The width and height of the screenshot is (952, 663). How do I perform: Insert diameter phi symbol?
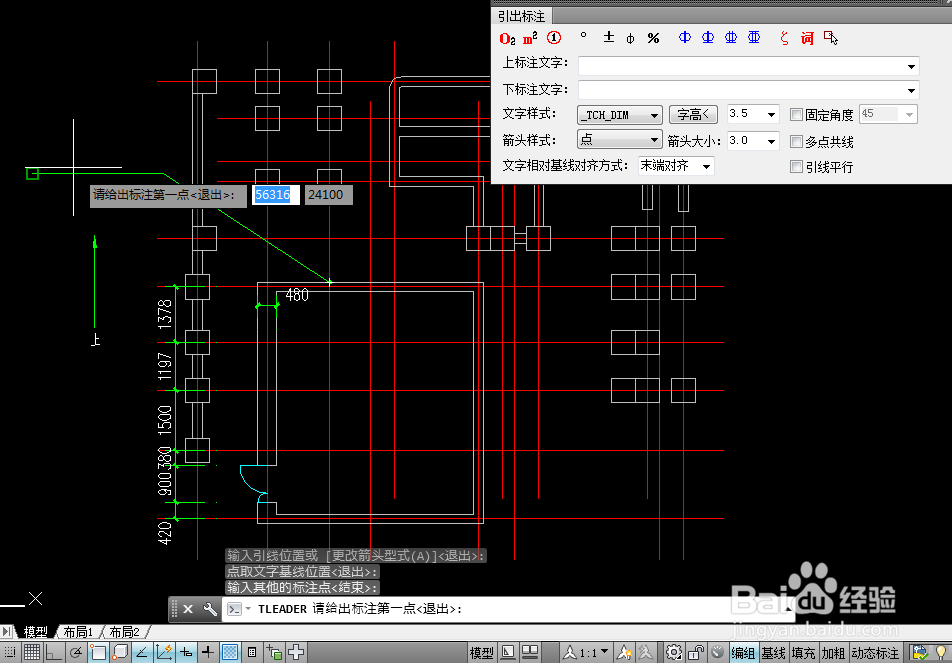[630, 38]
